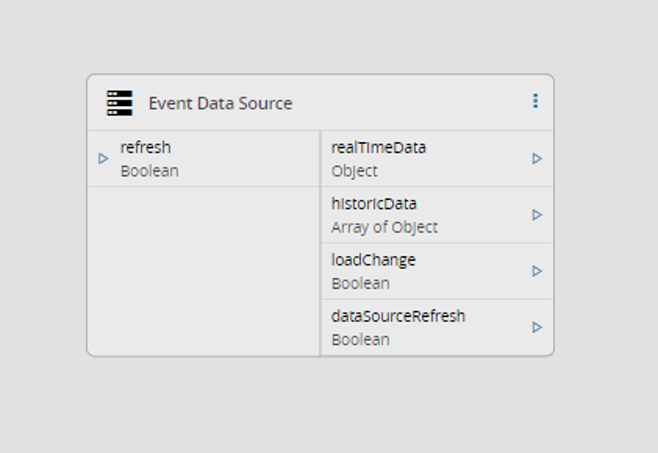Click the loadChange output port arrow
658x453 pixels.
(x=537, y=271)
